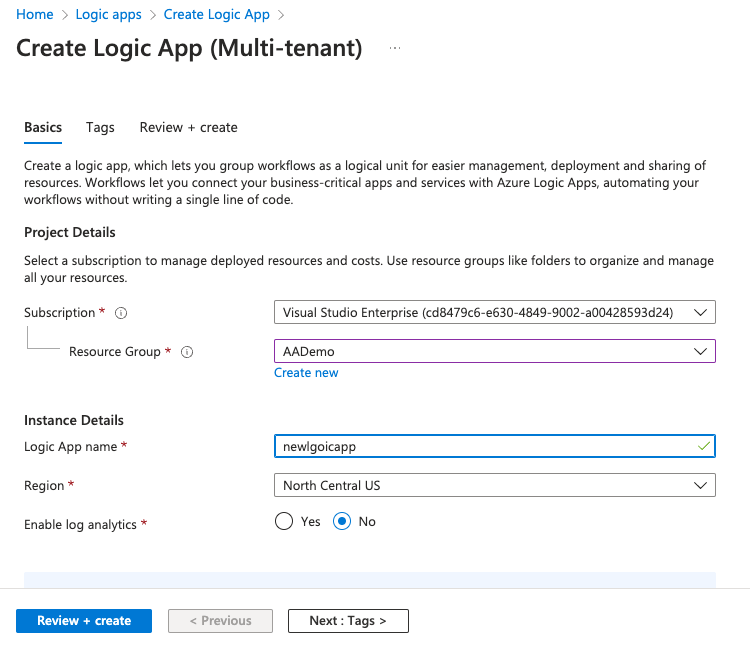This screenshot has height=650, width=750.
Task: Click the Next : Tags button
Action: click(348, 620)
